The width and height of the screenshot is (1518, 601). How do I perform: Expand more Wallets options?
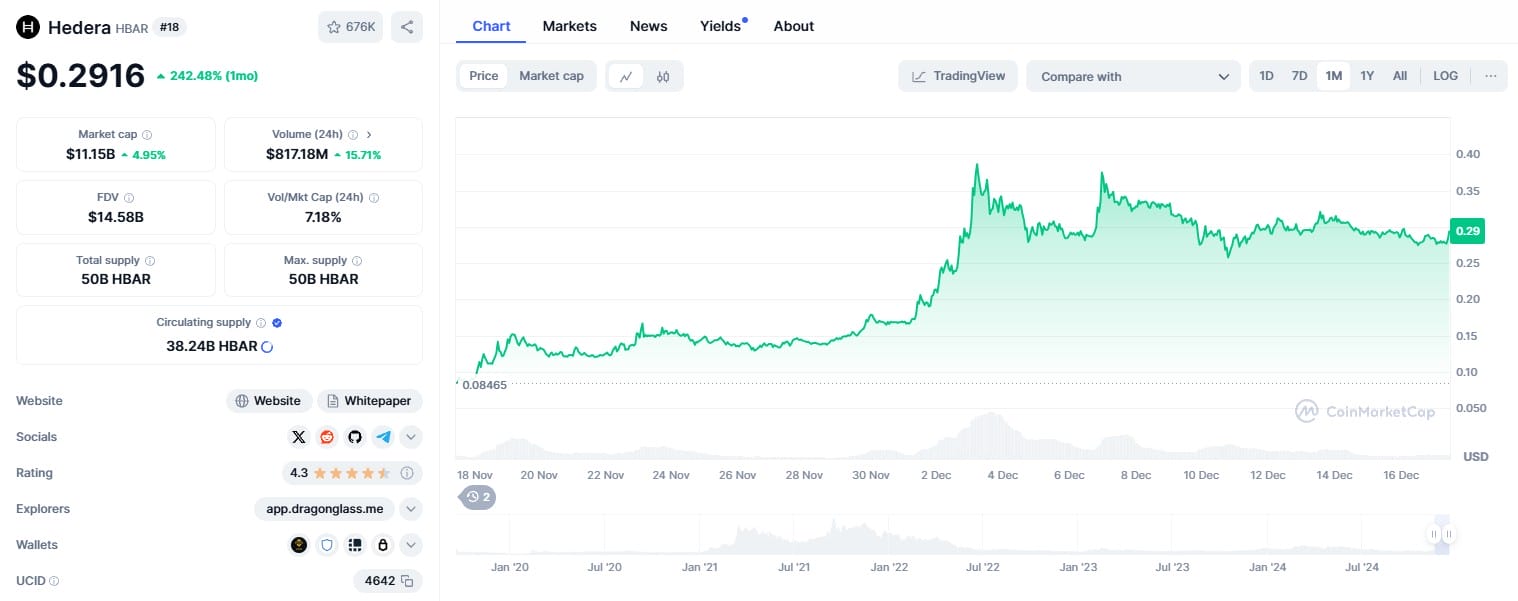(411, 545)
